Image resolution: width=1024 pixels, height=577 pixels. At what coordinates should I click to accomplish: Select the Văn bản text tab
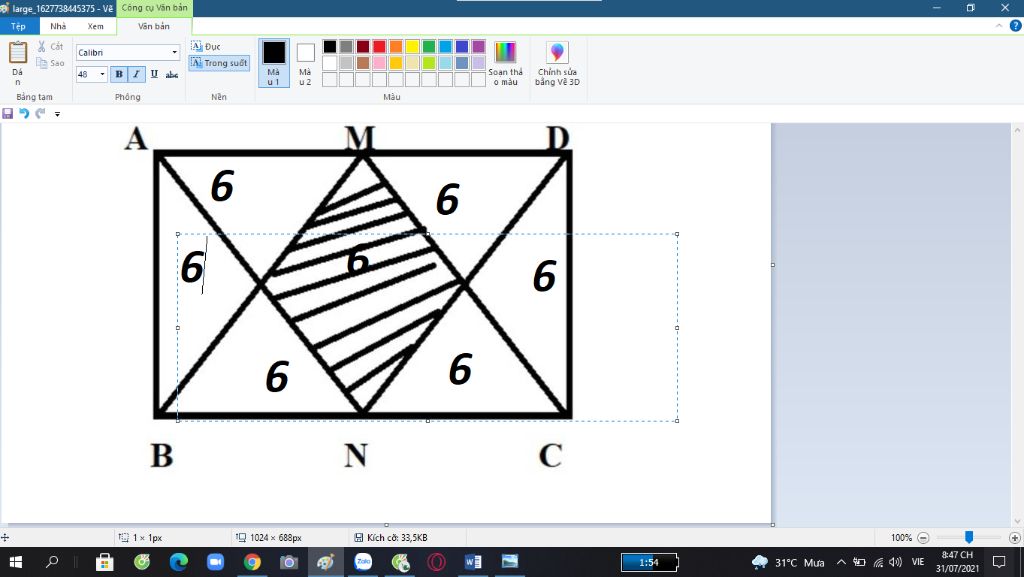point(153,26)
